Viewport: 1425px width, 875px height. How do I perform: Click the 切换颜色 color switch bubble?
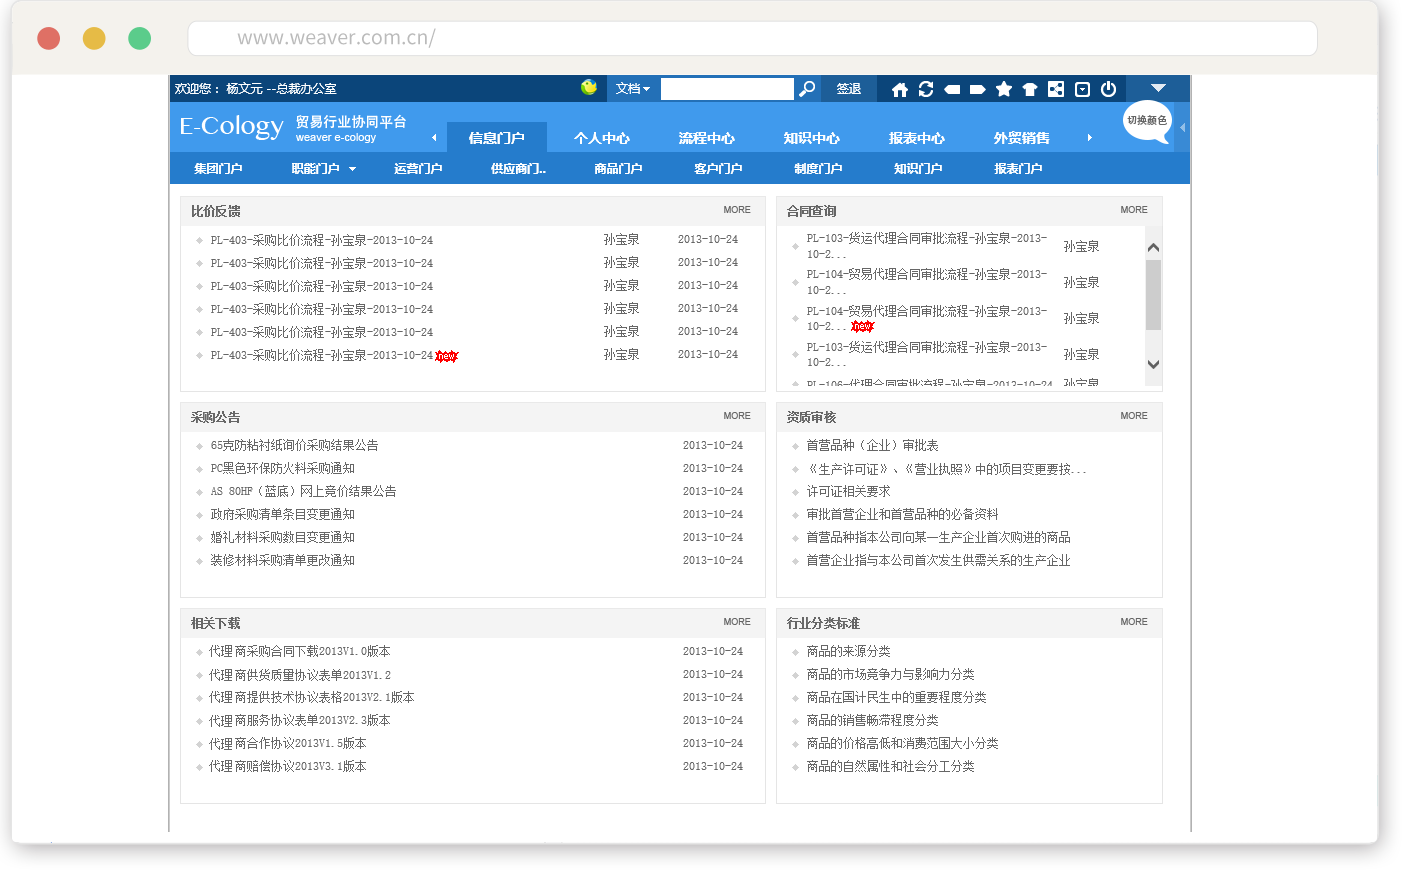(1147, 121)
